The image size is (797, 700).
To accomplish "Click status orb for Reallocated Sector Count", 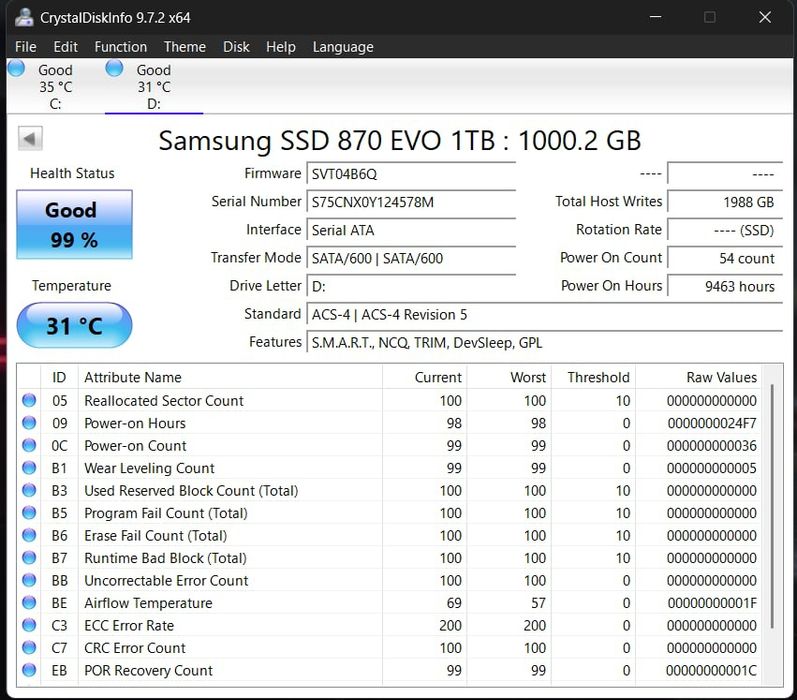I will (x=29, y=400).
